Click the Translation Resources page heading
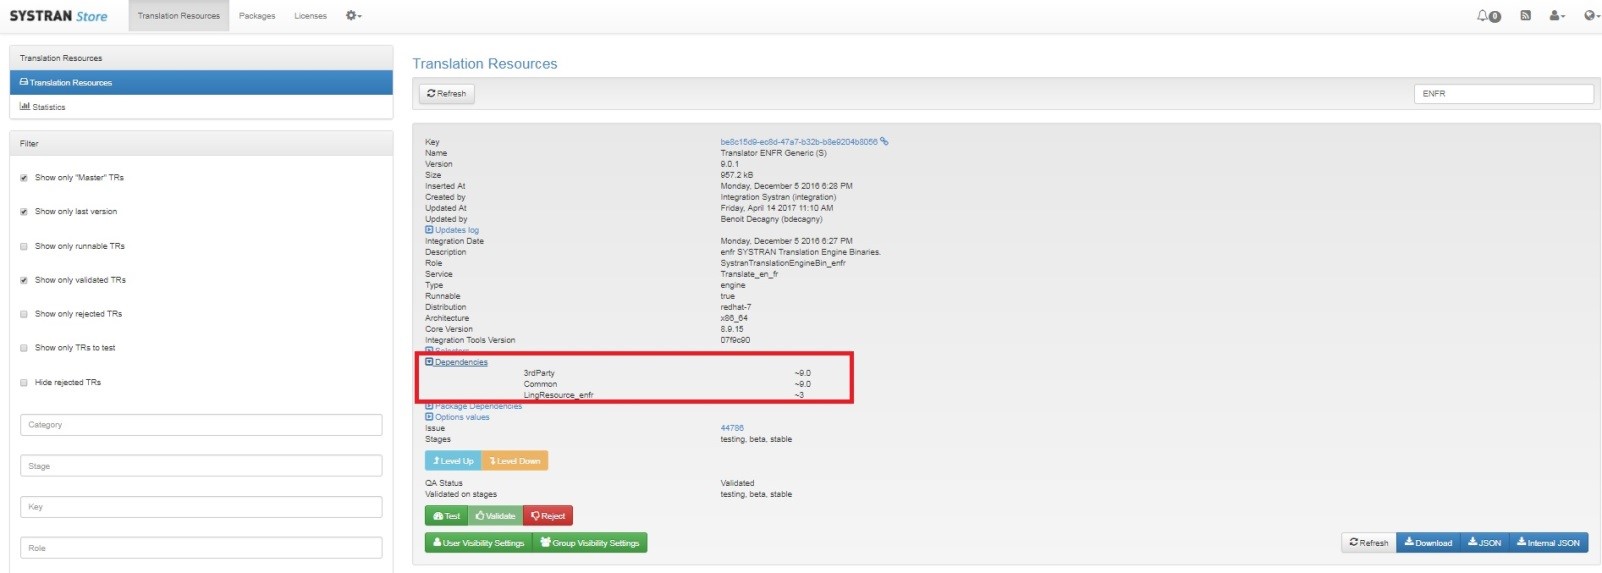Image resolution: width=1602 pixels, height=573 pixels. 485,63
